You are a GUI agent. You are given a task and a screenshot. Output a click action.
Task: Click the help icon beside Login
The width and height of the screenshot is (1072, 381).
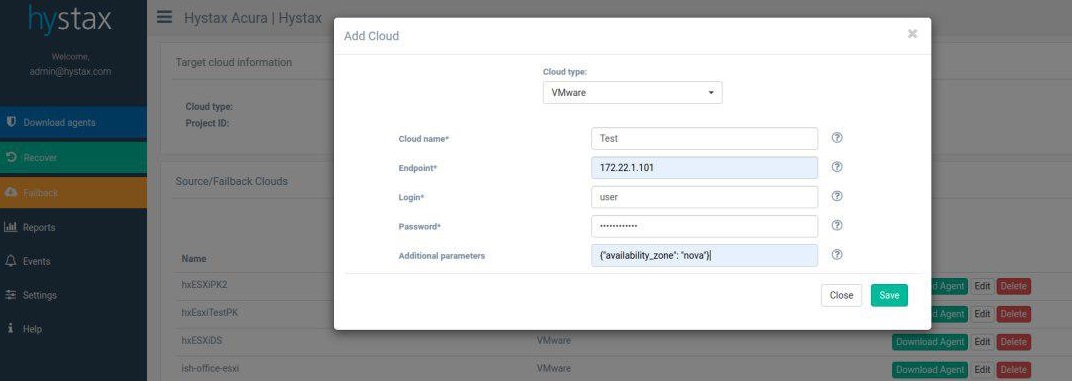[x=837, y=196]
